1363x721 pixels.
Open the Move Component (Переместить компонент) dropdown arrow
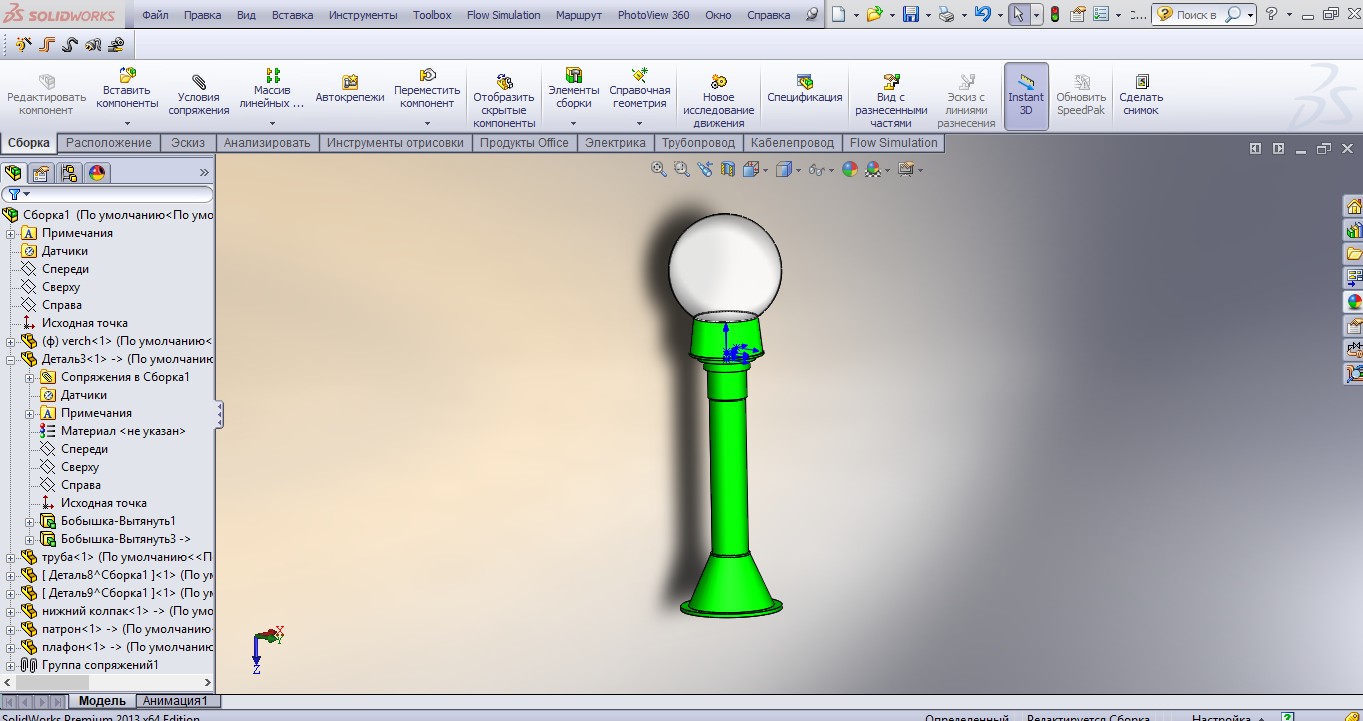(427, 124)
